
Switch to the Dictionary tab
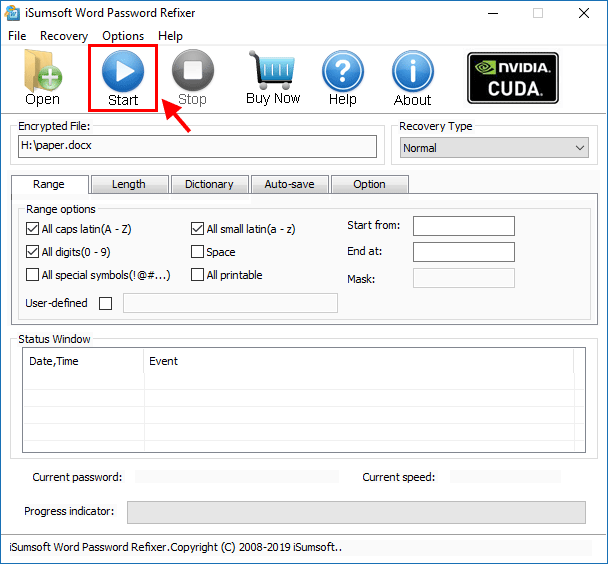coord(209,184)
